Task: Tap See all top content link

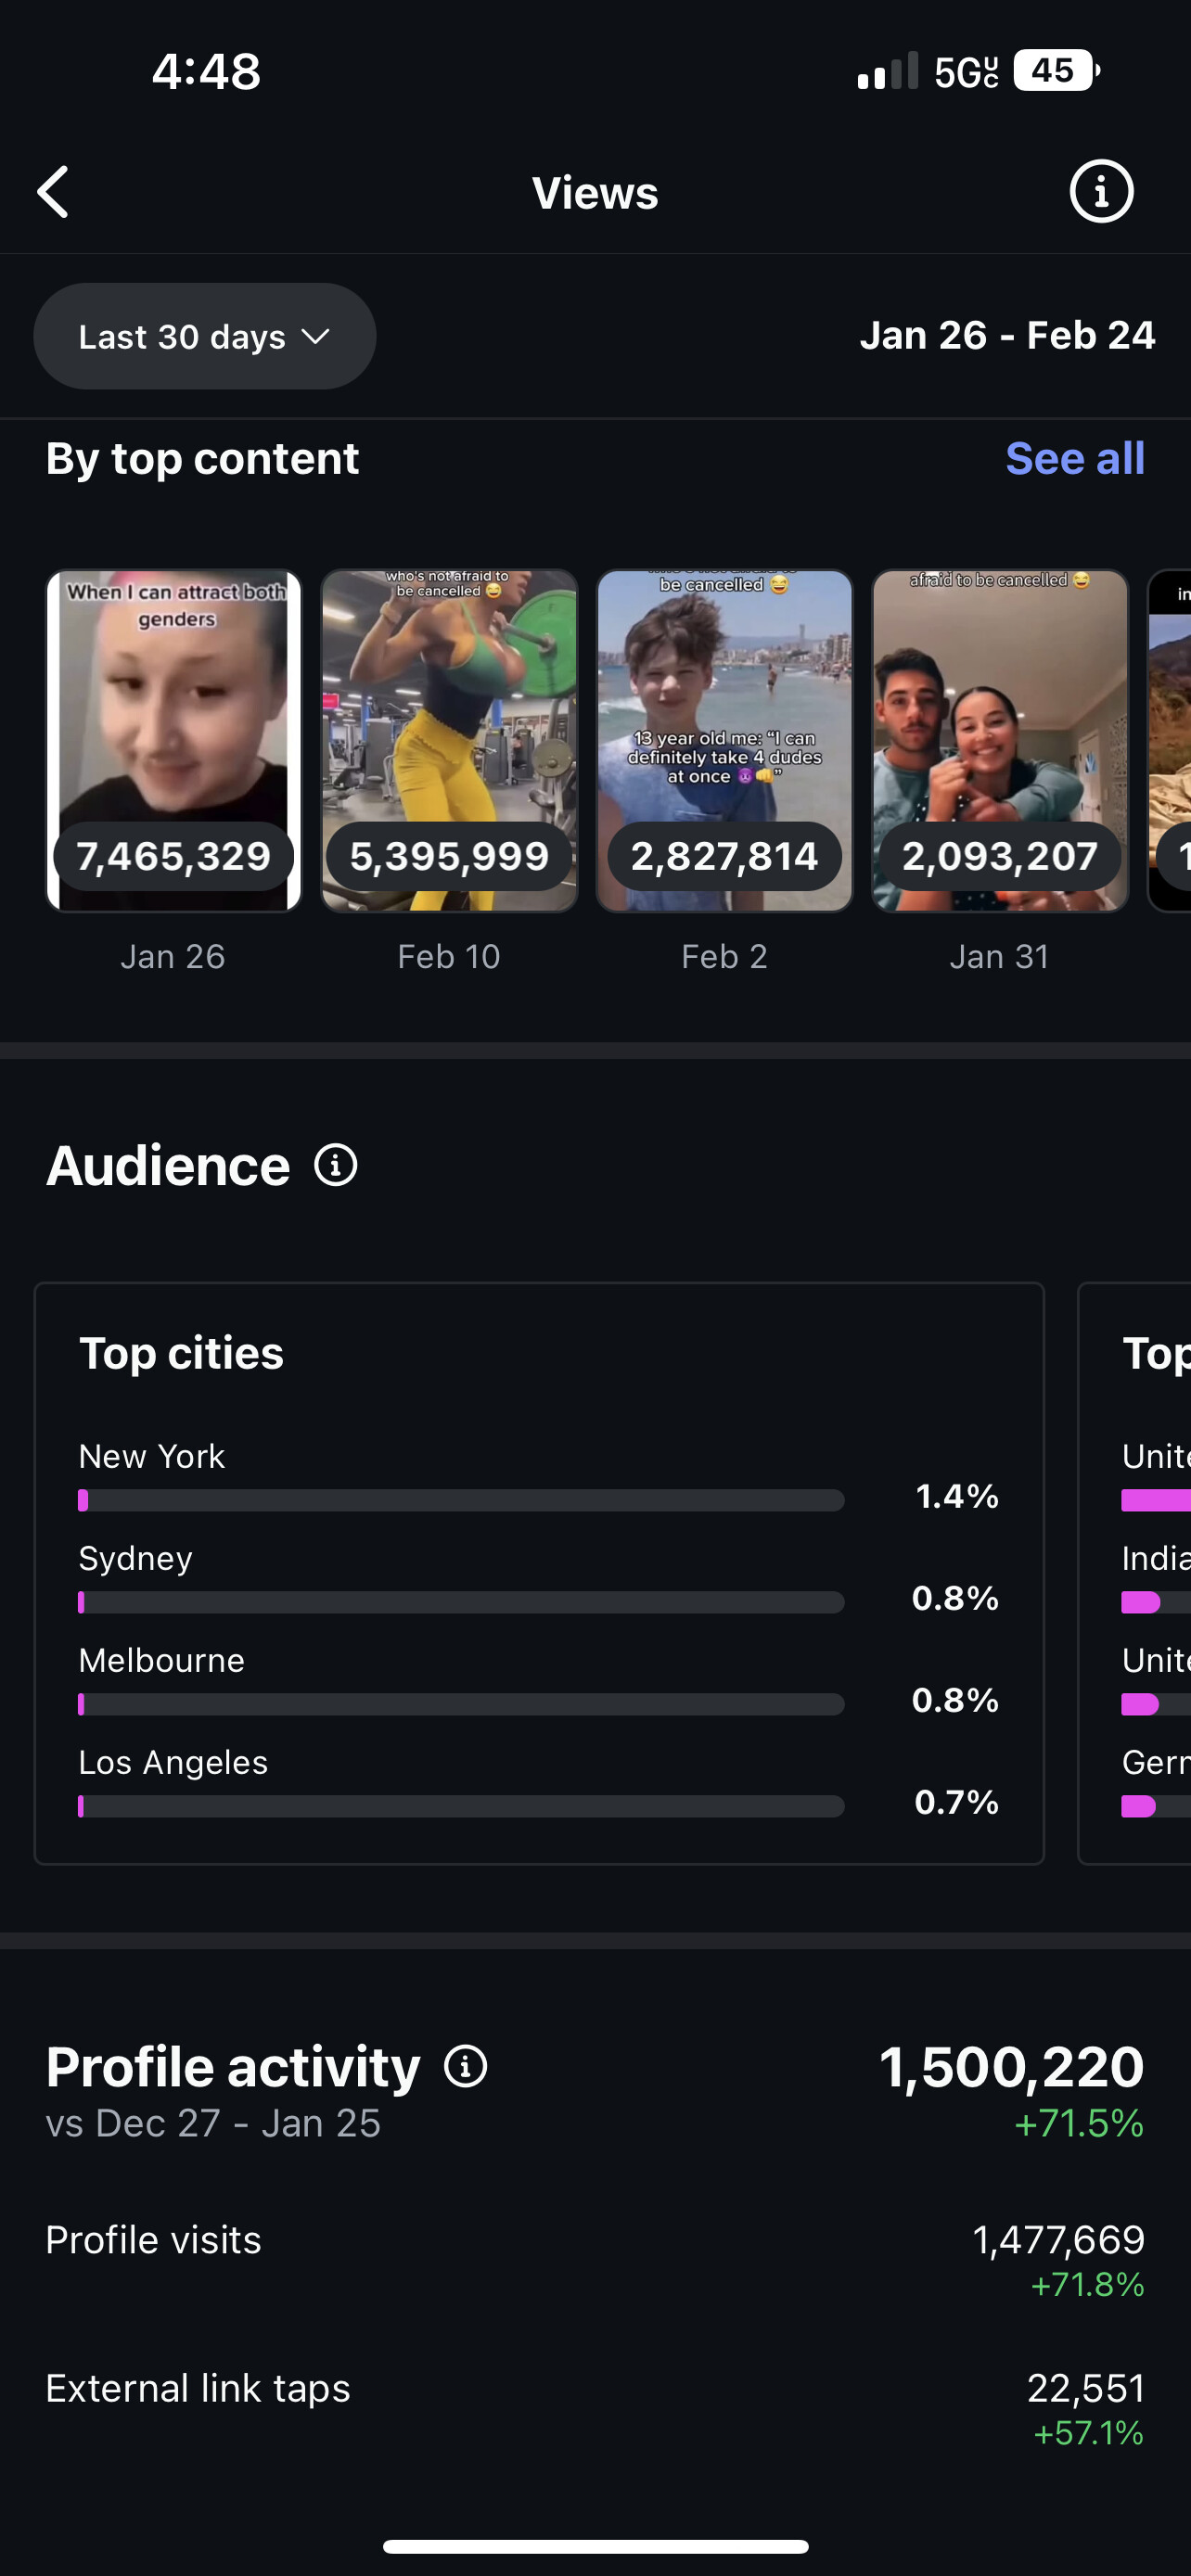Action: pyautogui.click(x=1075, y=458)
